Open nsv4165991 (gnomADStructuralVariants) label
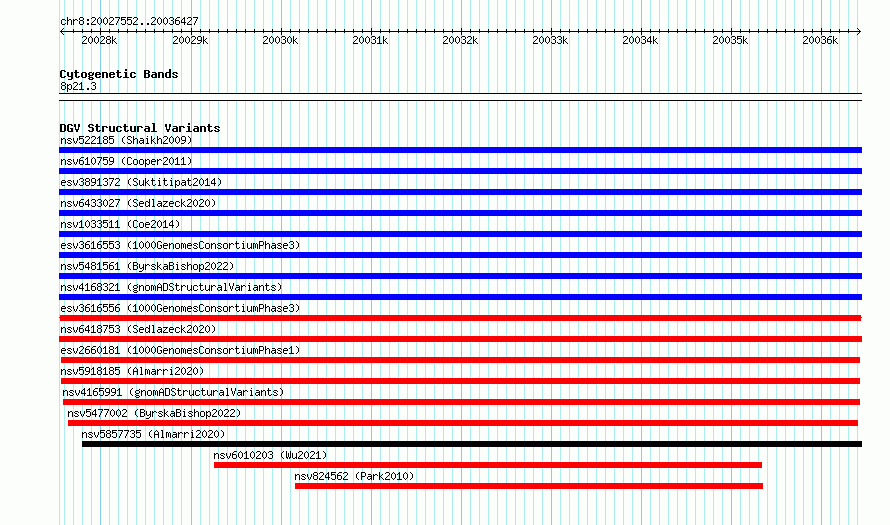 pos(173,392)
